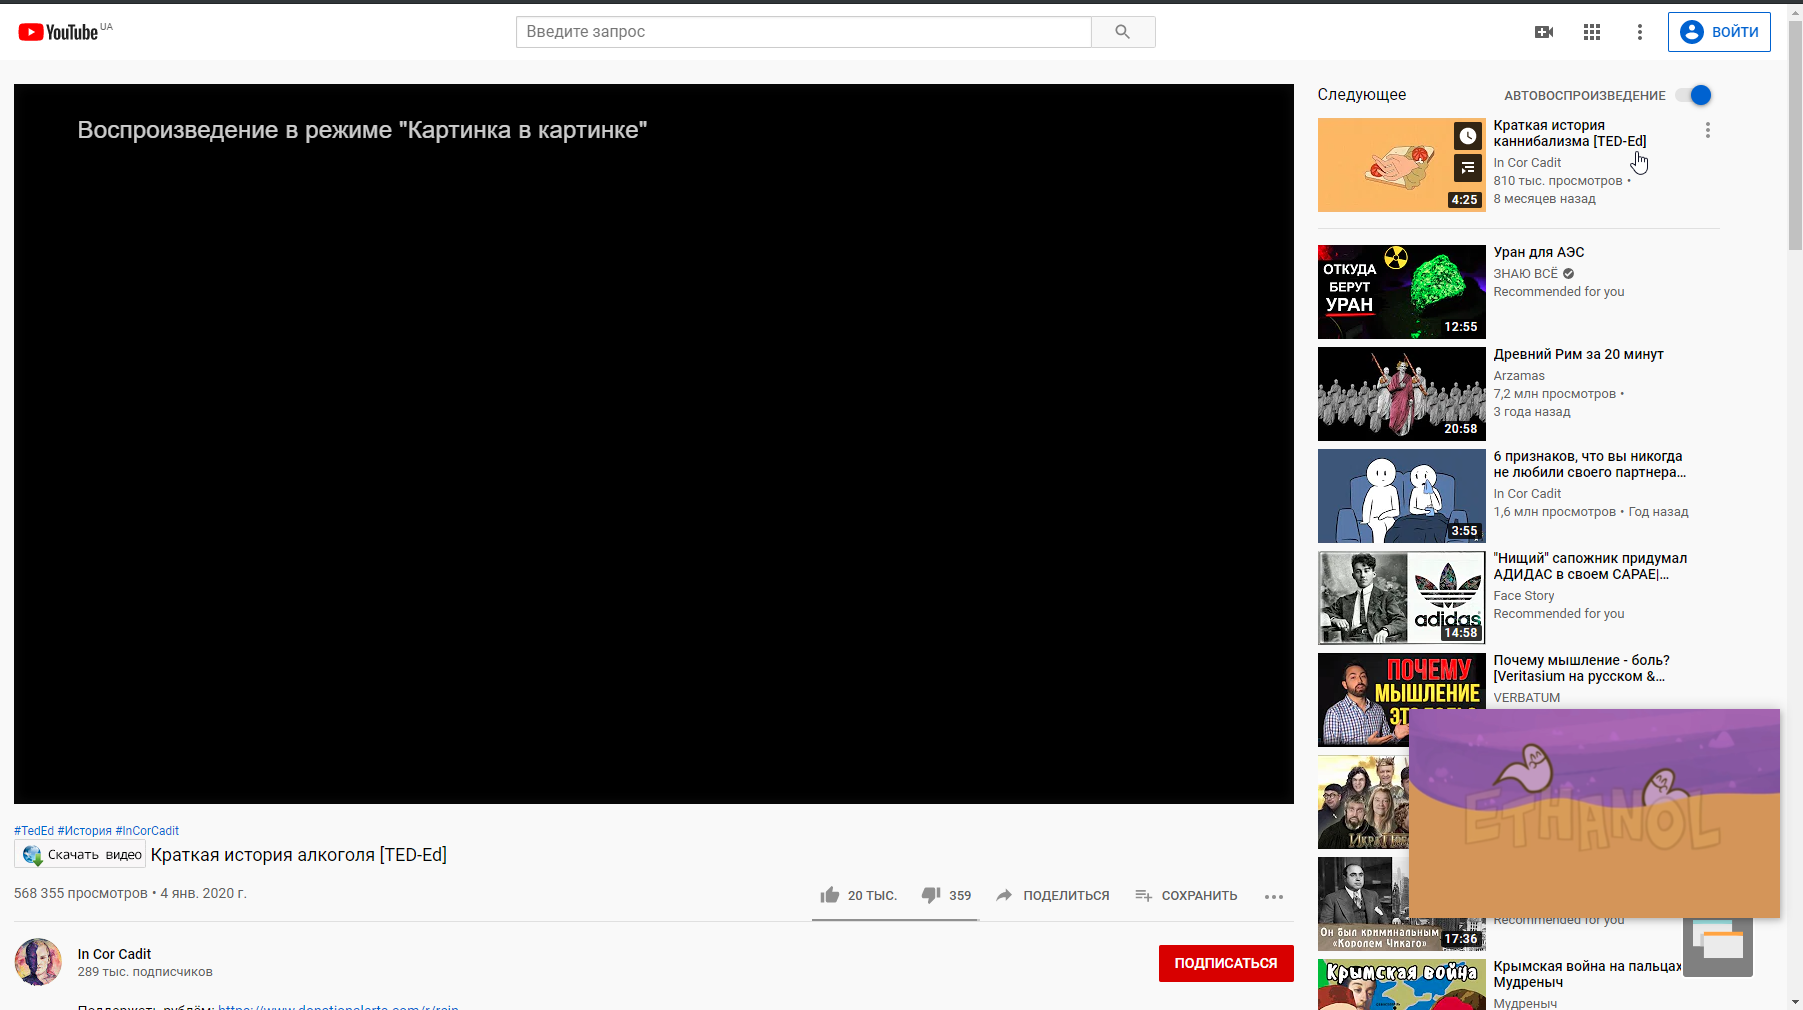Click the ПОДЕЛИТЬСЯ share button
1803x1010 pixels.
click(x=1053, y=895)
